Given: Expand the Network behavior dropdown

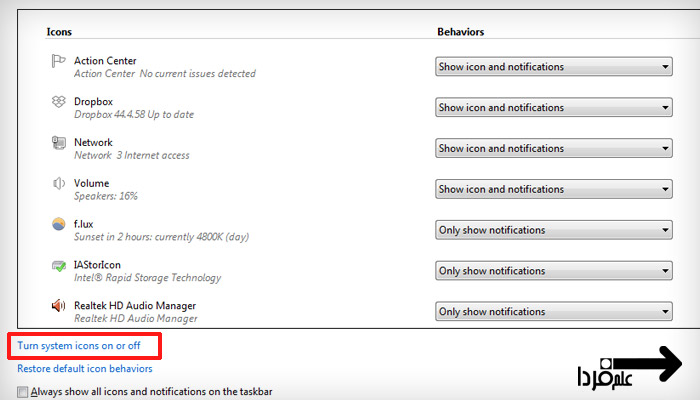Looking at the screenshot, I should tap(553, 149).
